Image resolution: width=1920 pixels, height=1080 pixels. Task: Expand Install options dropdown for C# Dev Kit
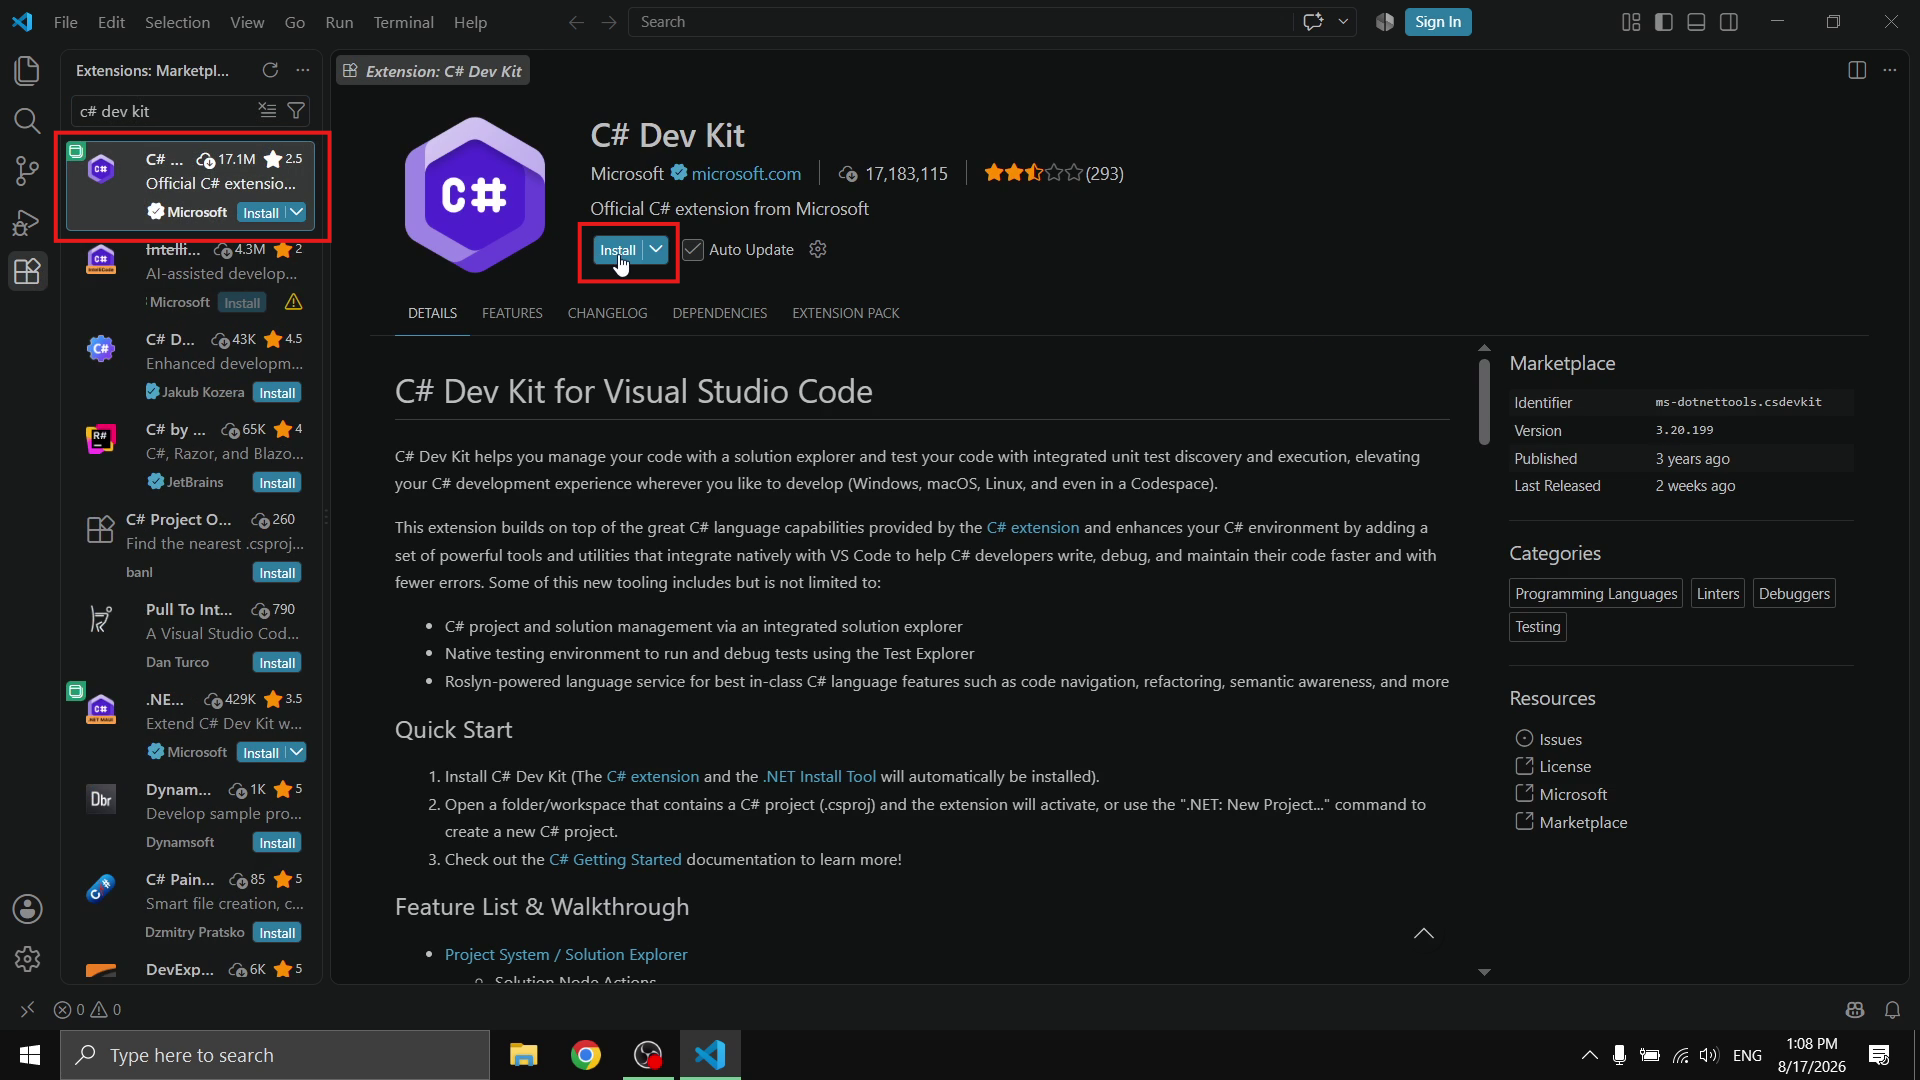[x=656, y=249]
